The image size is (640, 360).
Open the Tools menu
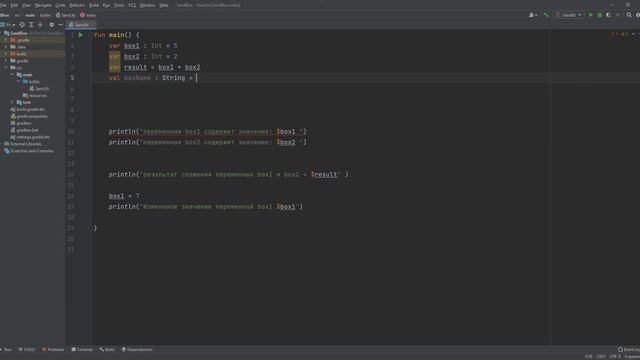119,5
